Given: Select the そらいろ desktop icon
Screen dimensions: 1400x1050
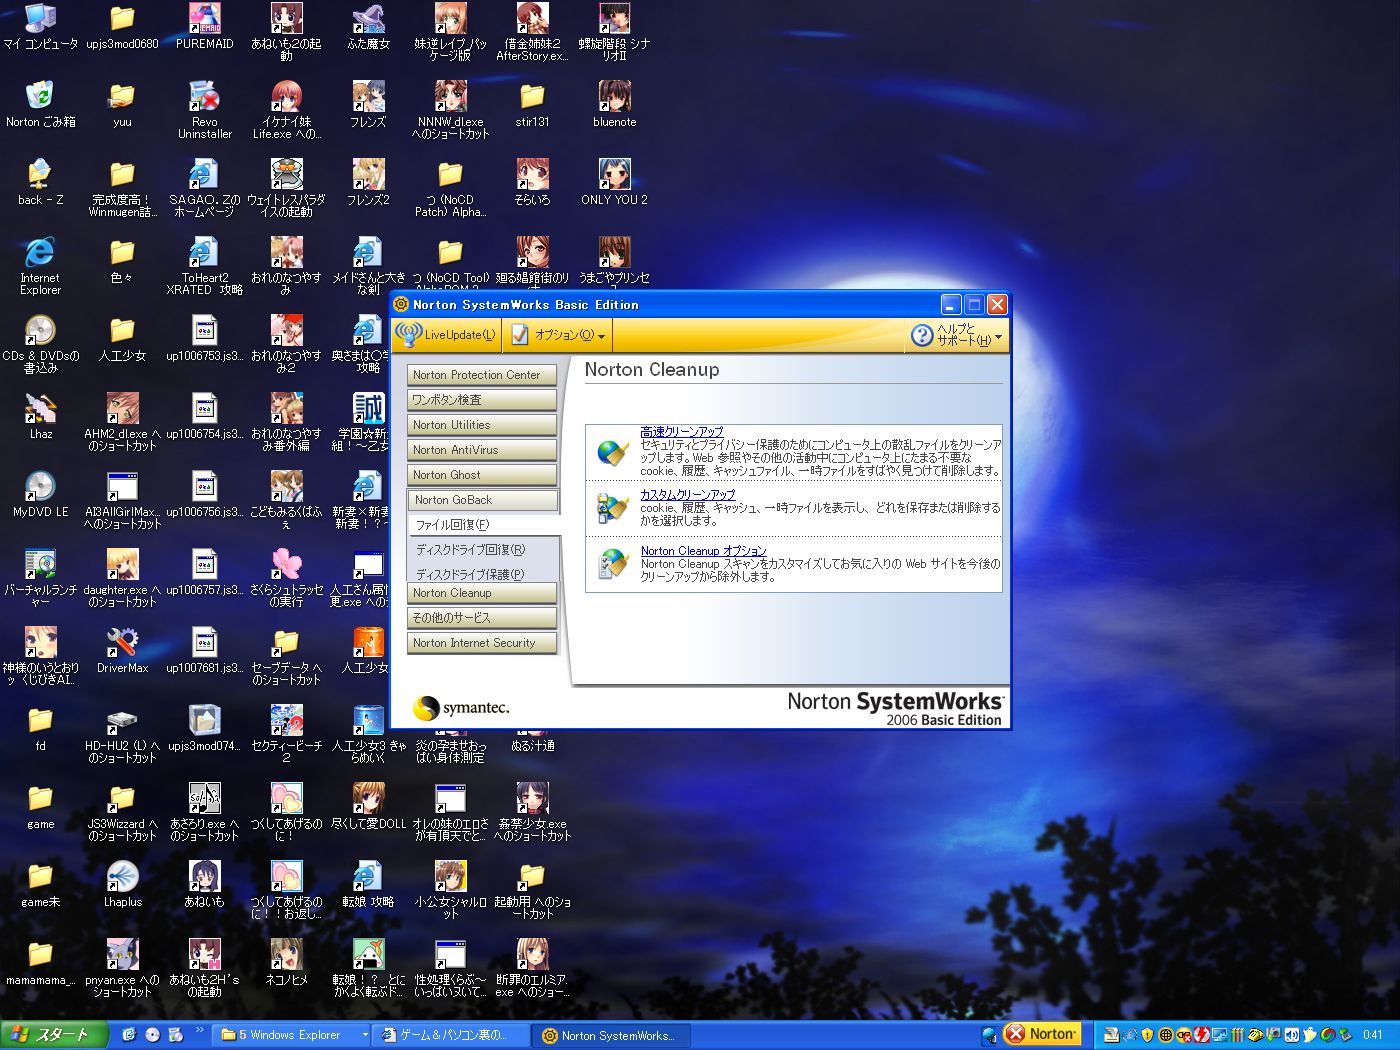Looking at the screenshot, I should 532,182.
